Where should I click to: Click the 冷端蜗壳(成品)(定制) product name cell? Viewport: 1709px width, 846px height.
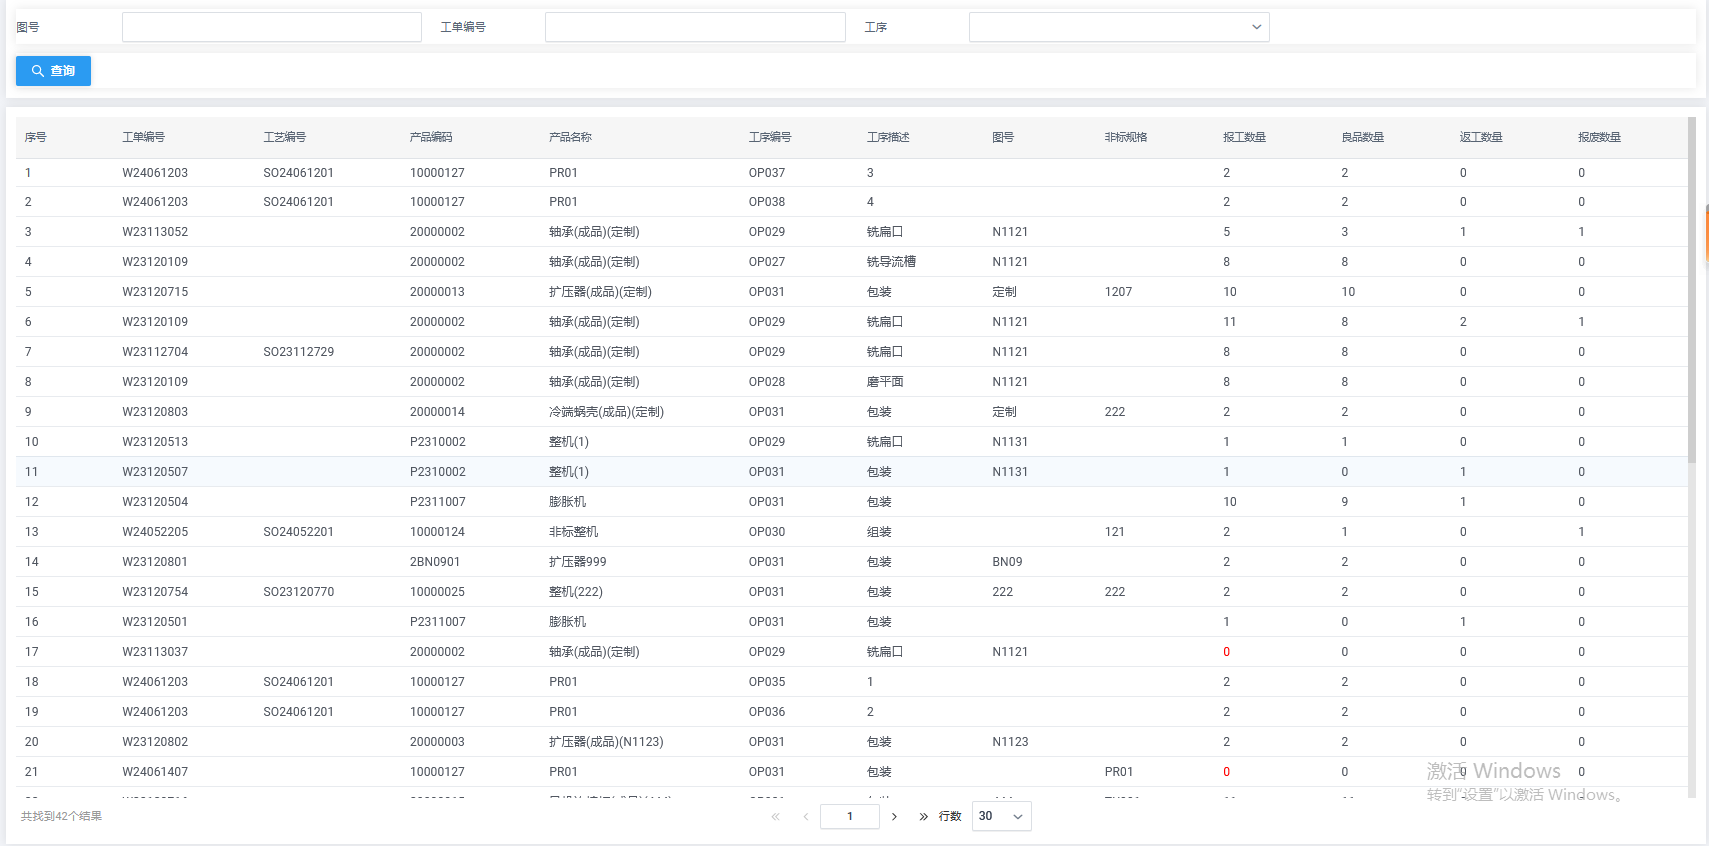coord(606,412)
